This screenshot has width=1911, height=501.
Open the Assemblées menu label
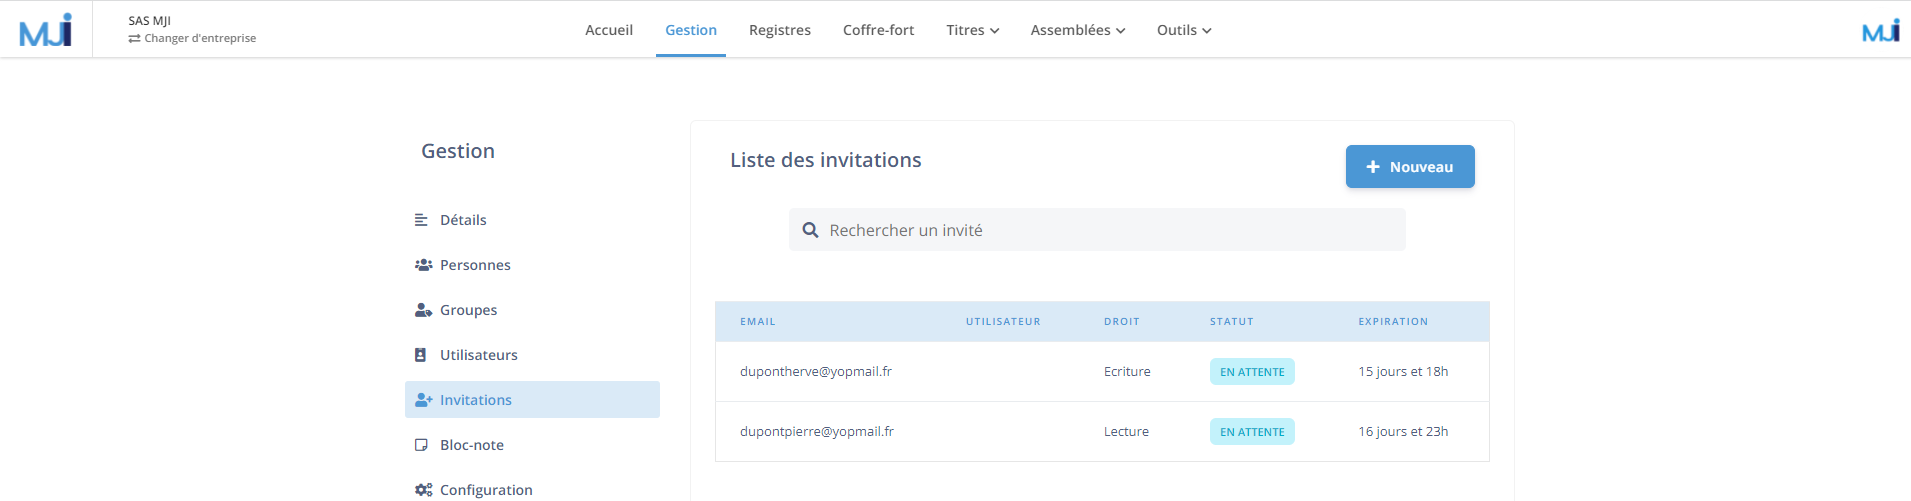(1071, 30)
